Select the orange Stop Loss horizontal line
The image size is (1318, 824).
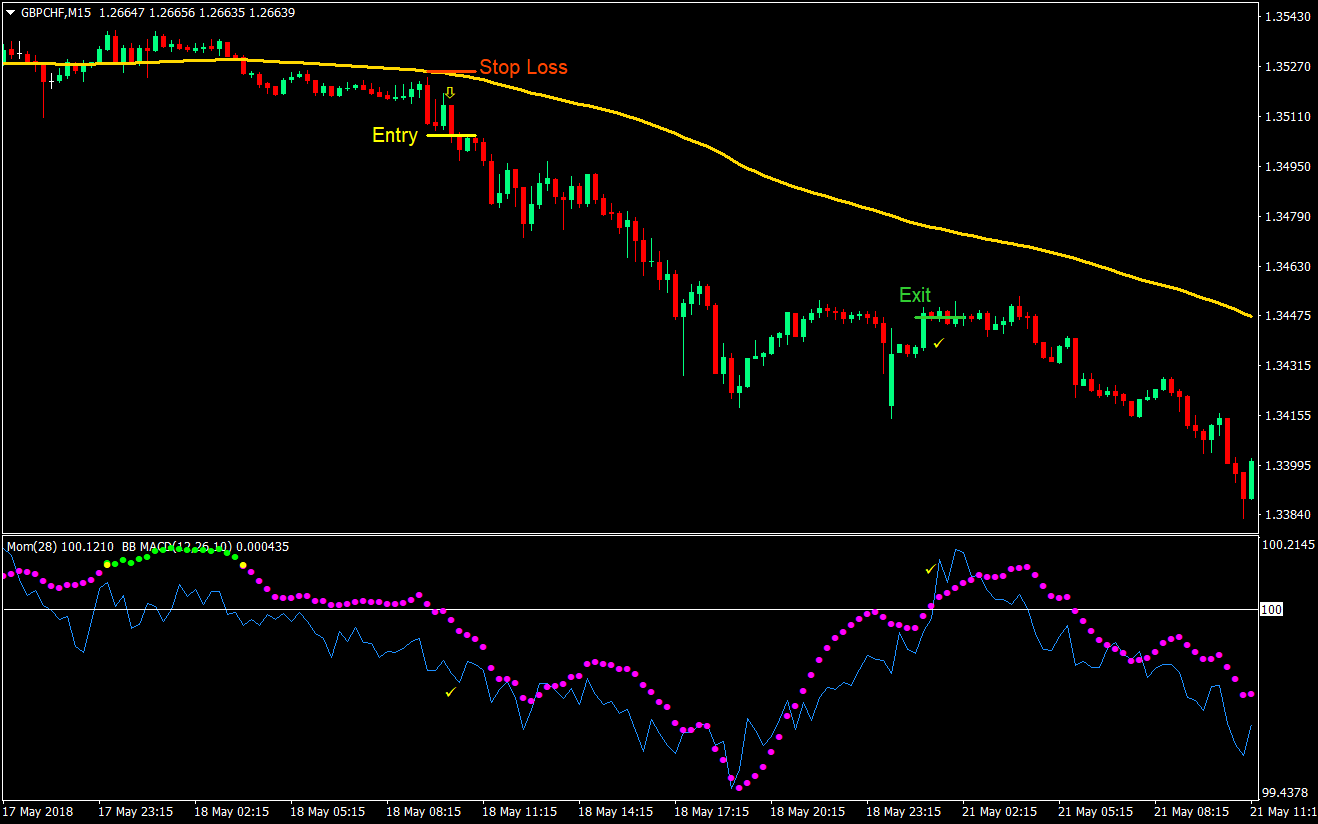[452, 72]
